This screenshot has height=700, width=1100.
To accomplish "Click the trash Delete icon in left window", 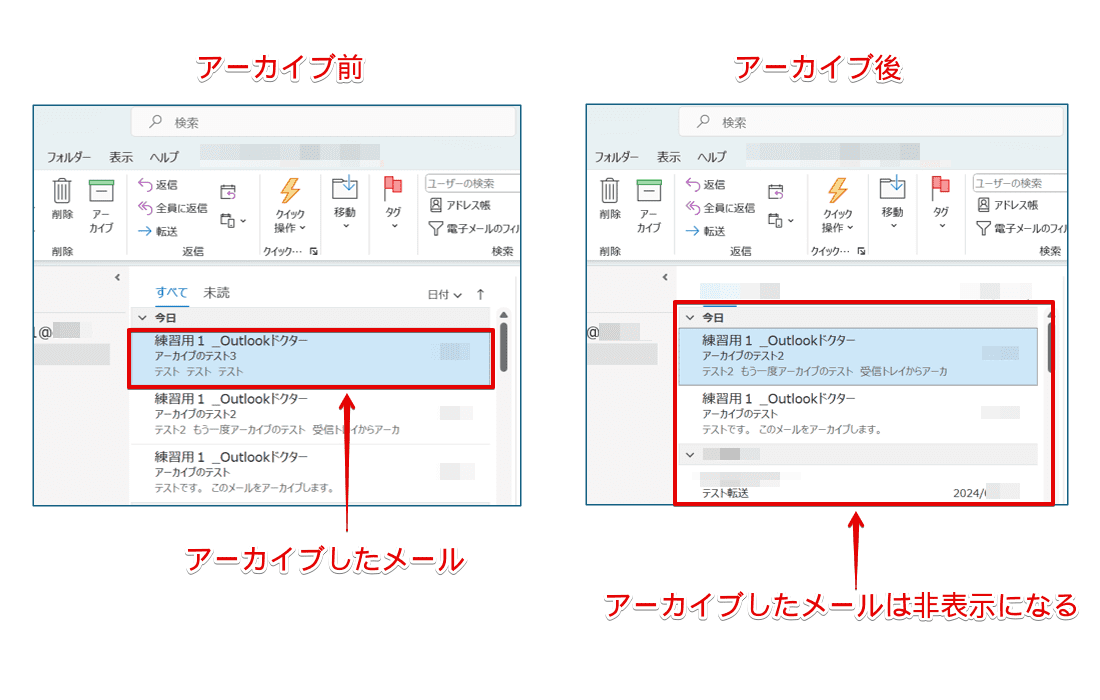I will (62, 190).
